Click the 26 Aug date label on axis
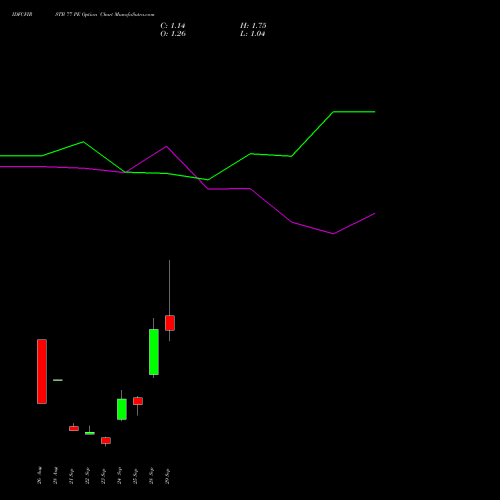The image size is (500, 500). point(40,475)
